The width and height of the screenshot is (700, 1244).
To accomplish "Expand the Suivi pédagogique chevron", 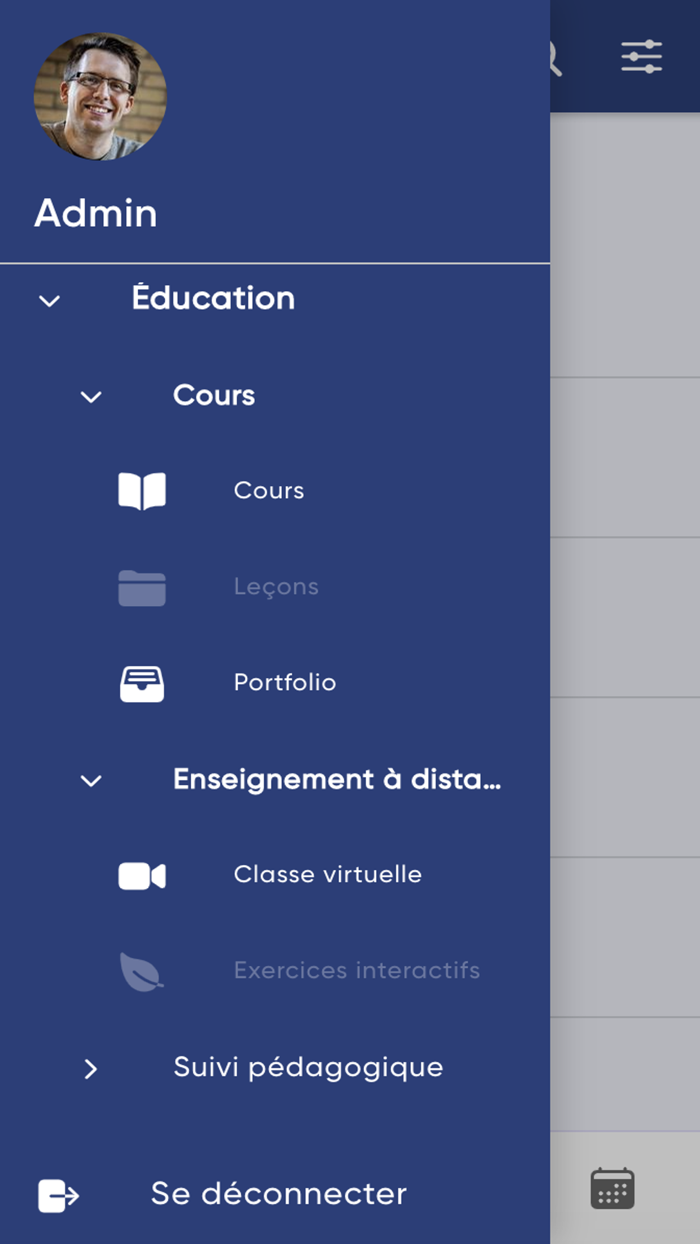I will 91,1069.
